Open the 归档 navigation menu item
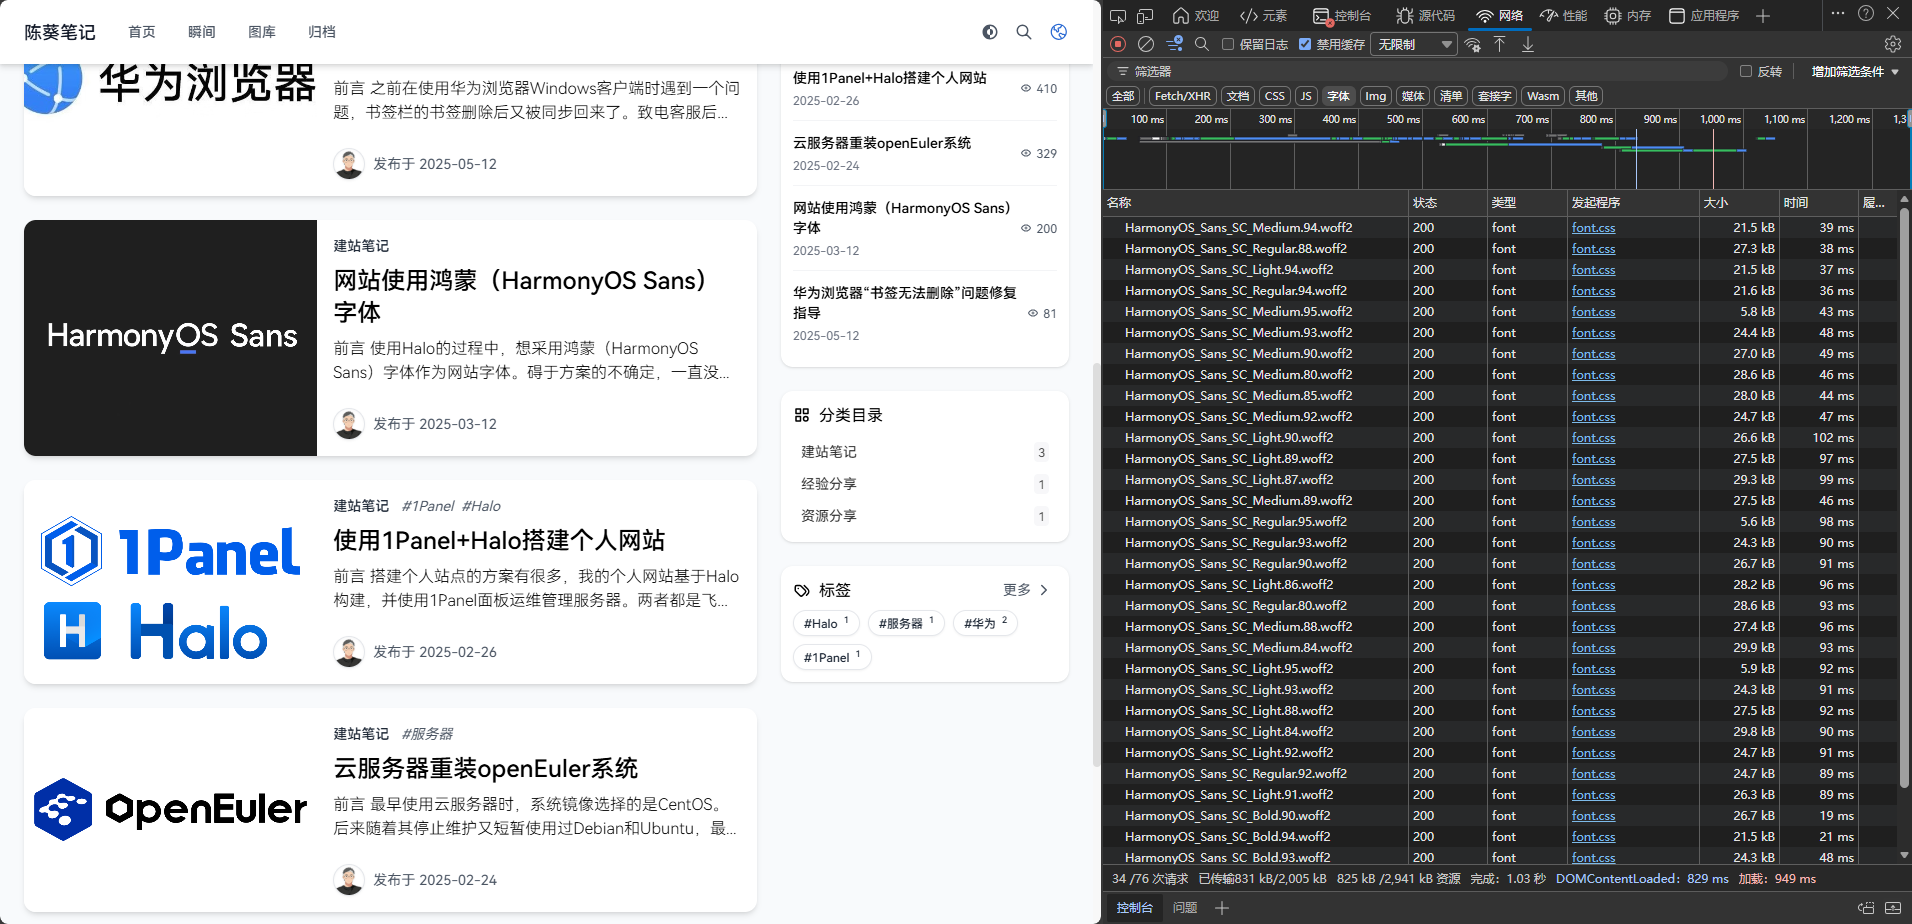This screenshot has width=1912, height=924. pos(322,32)
